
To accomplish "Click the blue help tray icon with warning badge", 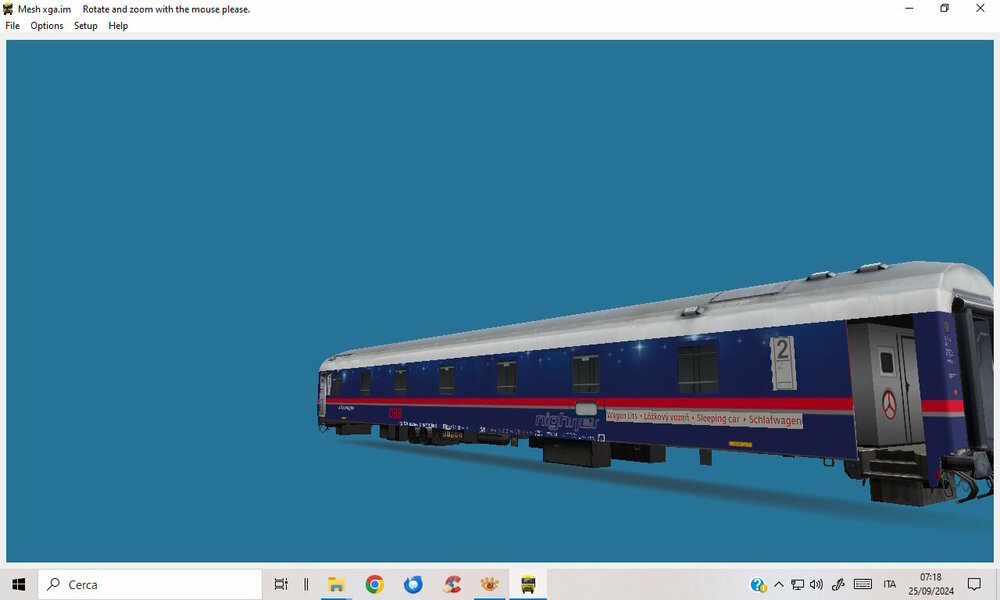I will coord(758,585).
